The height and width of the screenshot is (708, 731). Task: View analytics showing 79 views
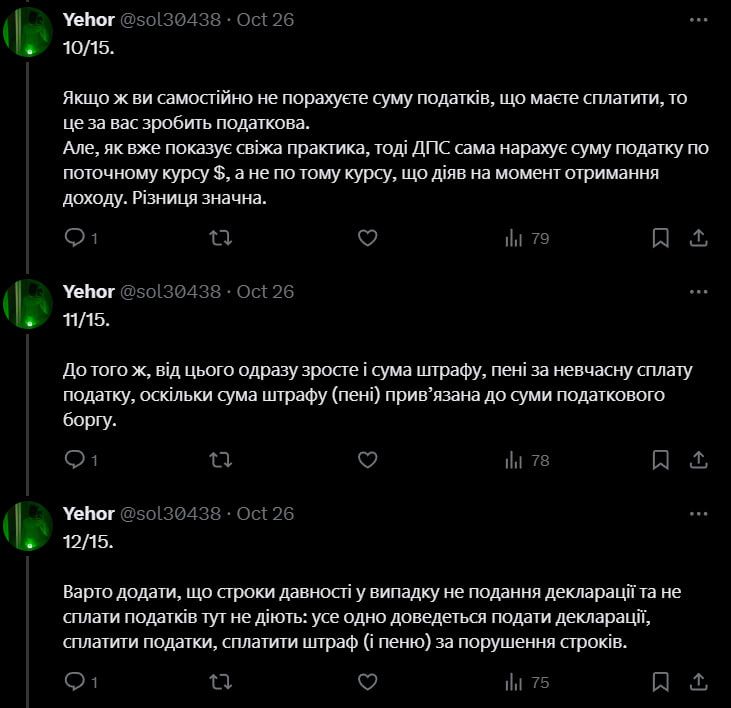pyautogui.click(x=527, y=238)
